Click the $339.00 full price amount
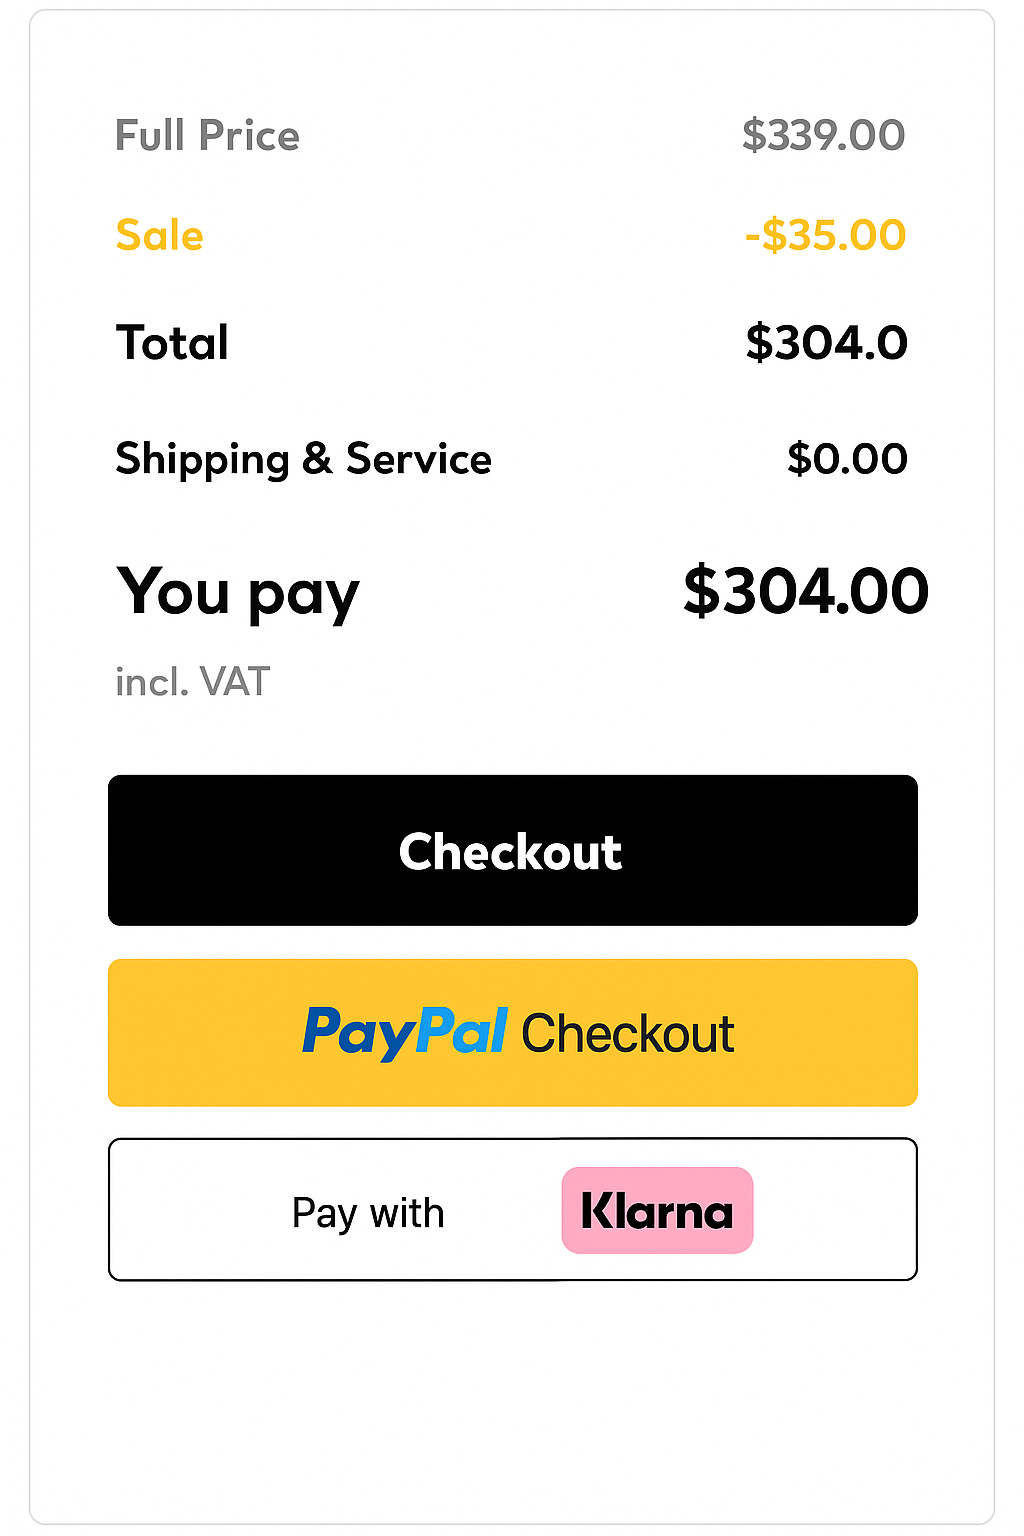This screenshot has width=1024, height=1536. click(823, 136)
